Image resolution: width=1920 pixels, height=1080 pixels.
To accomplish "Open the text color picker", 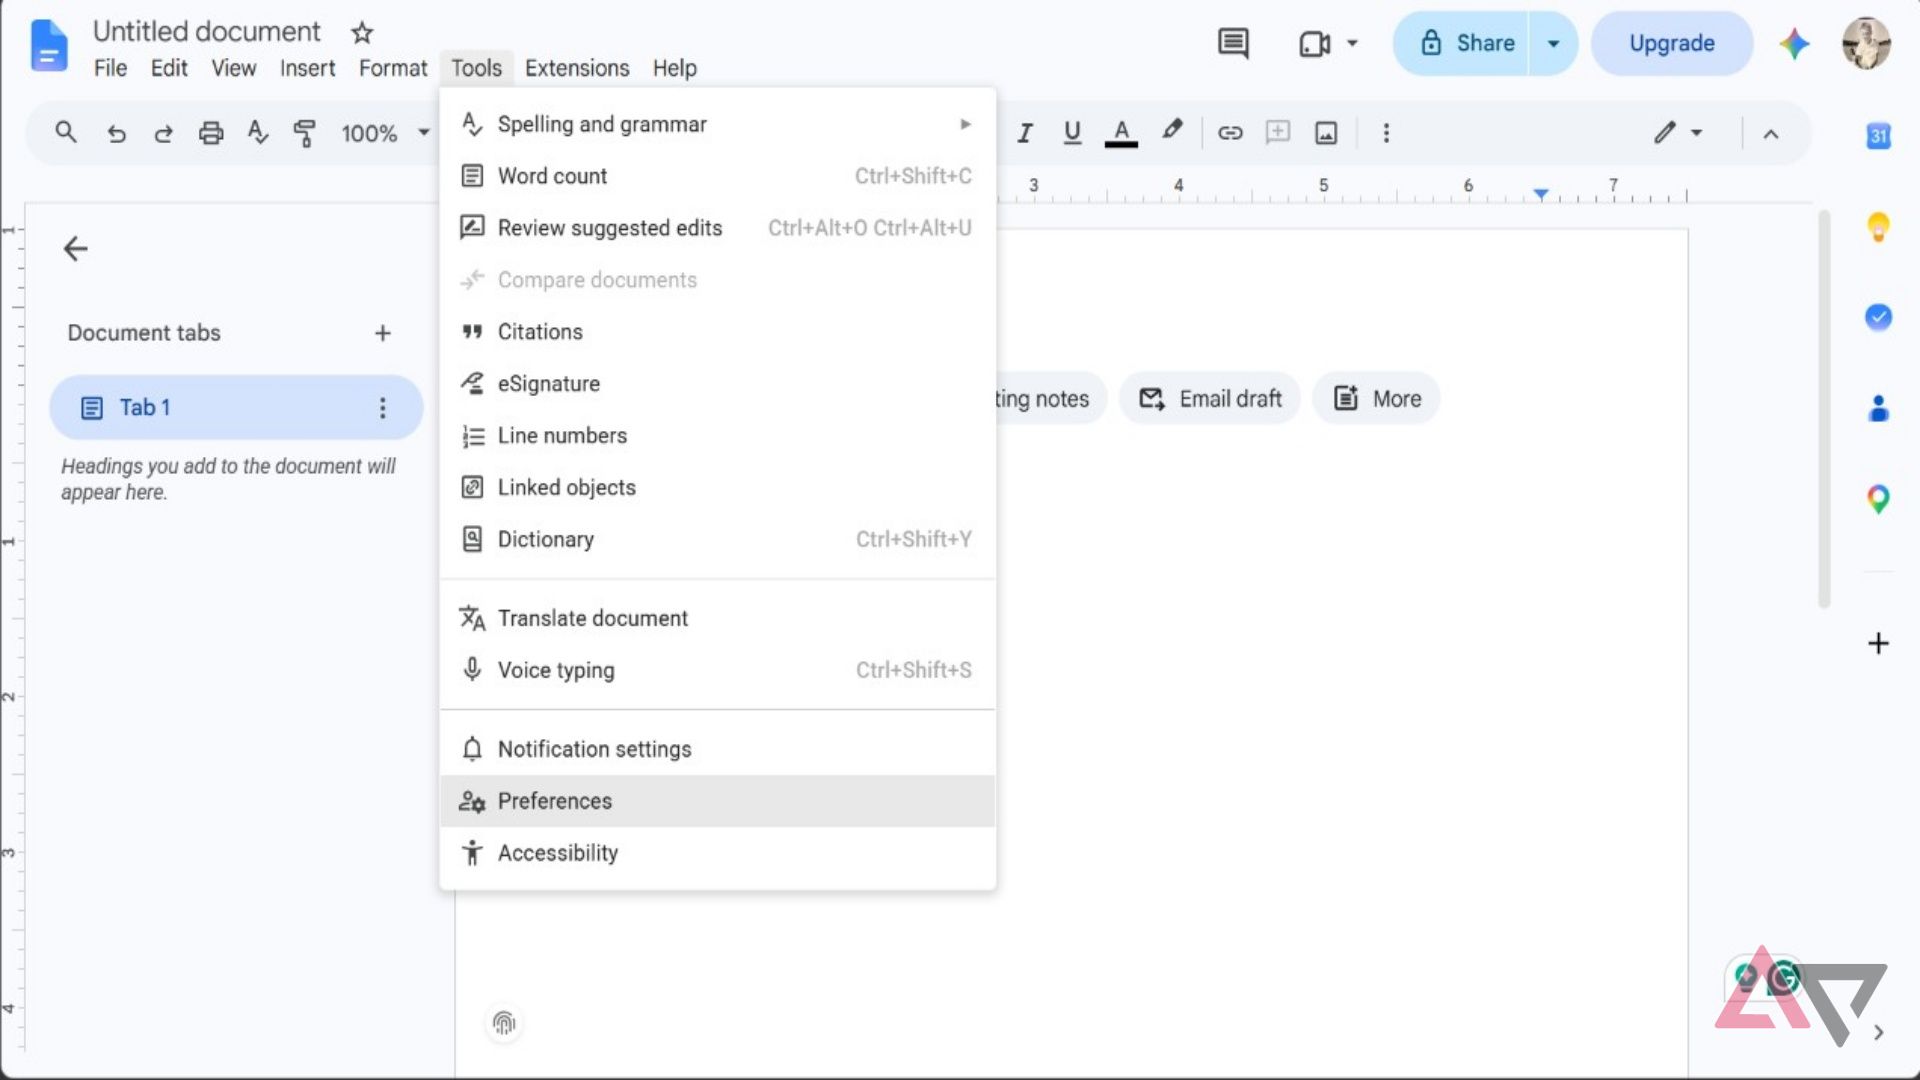I will 1121,133.
